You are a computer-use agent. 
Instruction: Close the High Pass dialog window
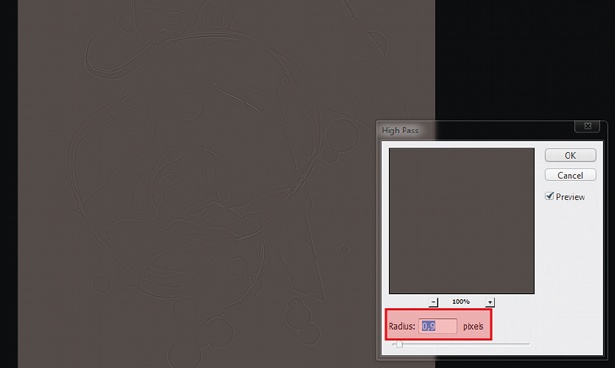pyautogui.click(x=587, y=126)
